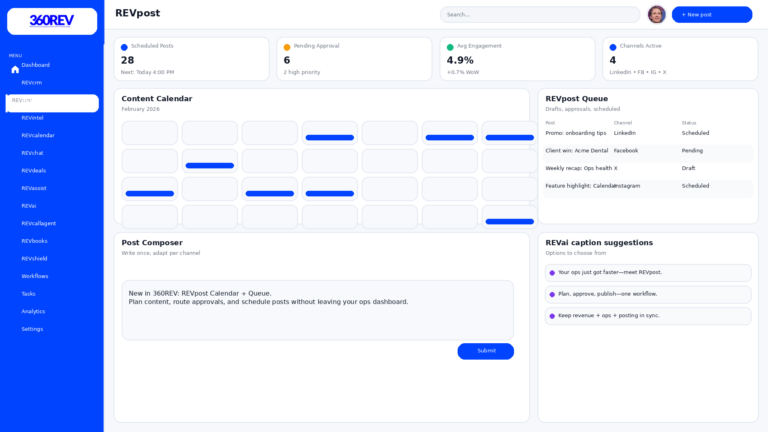768x432 pixels.
Task: Click the blue Scheduled Posts indicator dot
Action: click(x=124, y=47)
